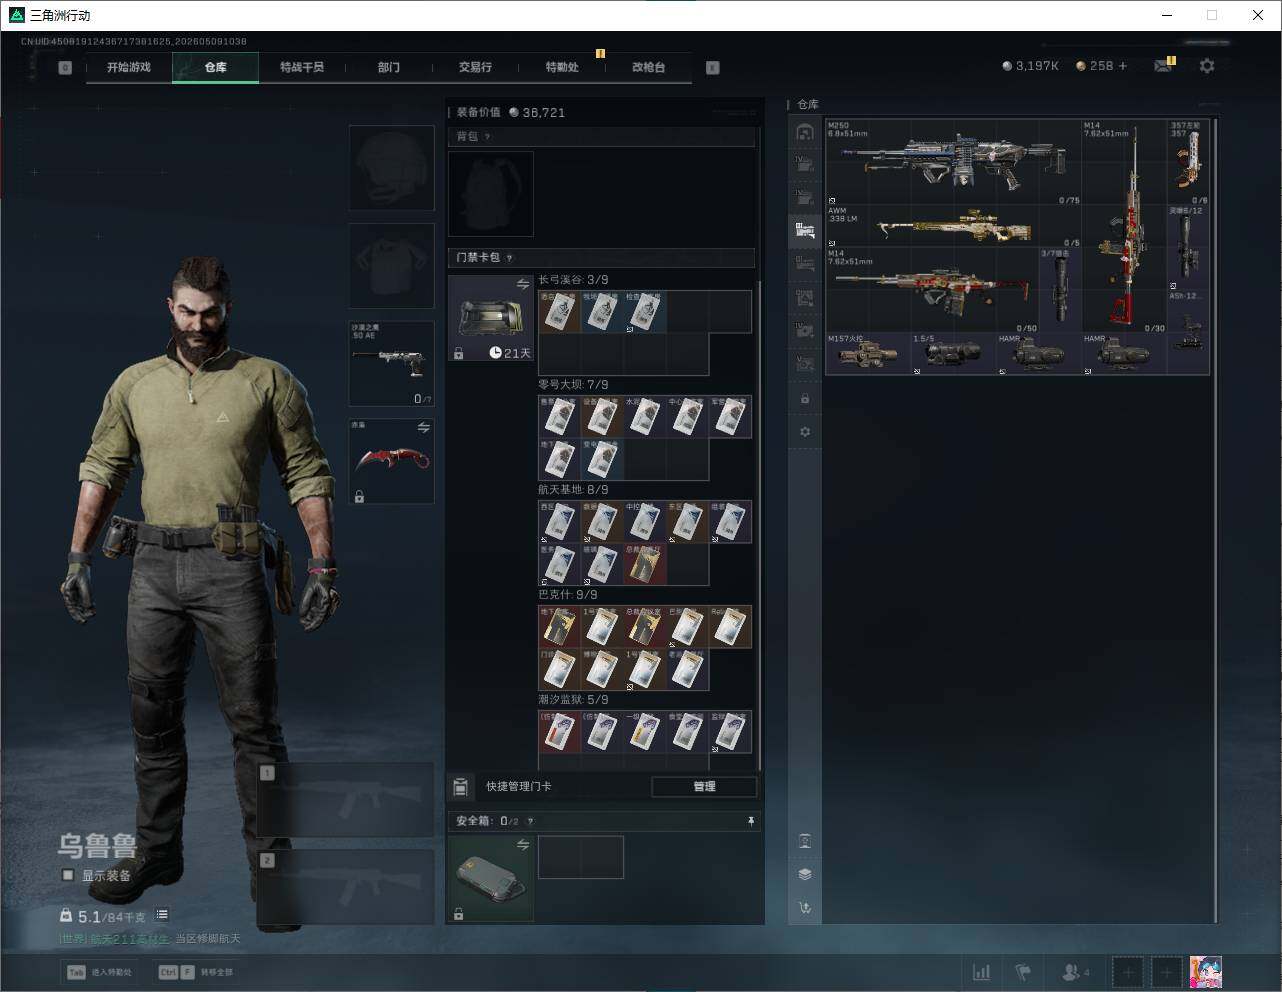Open the settings gear icon
This screenshot has width=1282, height=992.
(1207, 65)
